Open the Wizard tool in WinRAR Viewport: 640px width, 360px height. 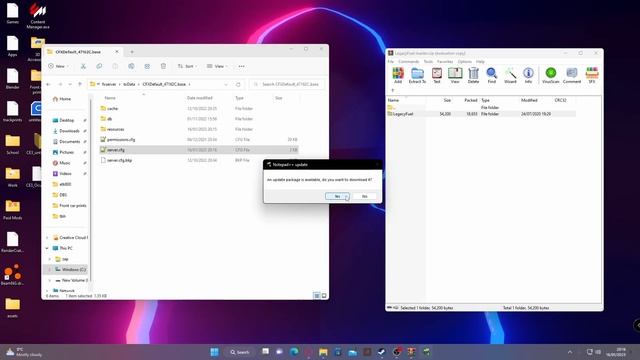510,76
